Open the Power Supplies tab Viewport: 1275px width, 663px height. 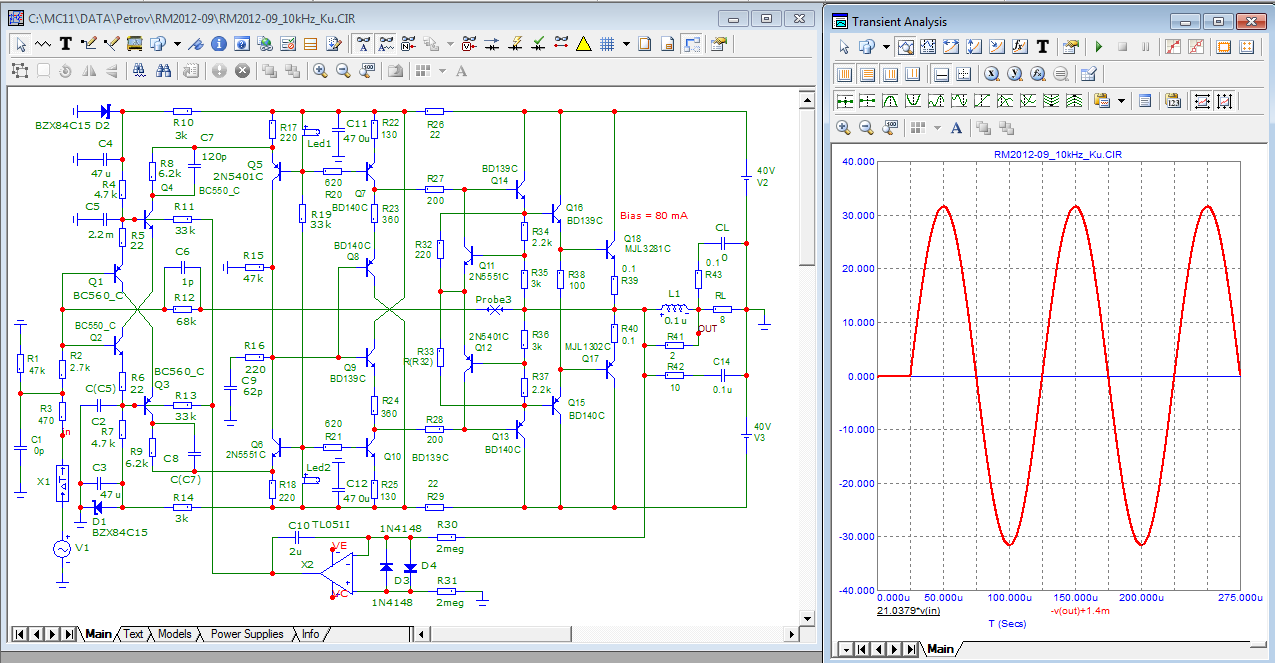(247, 634)
